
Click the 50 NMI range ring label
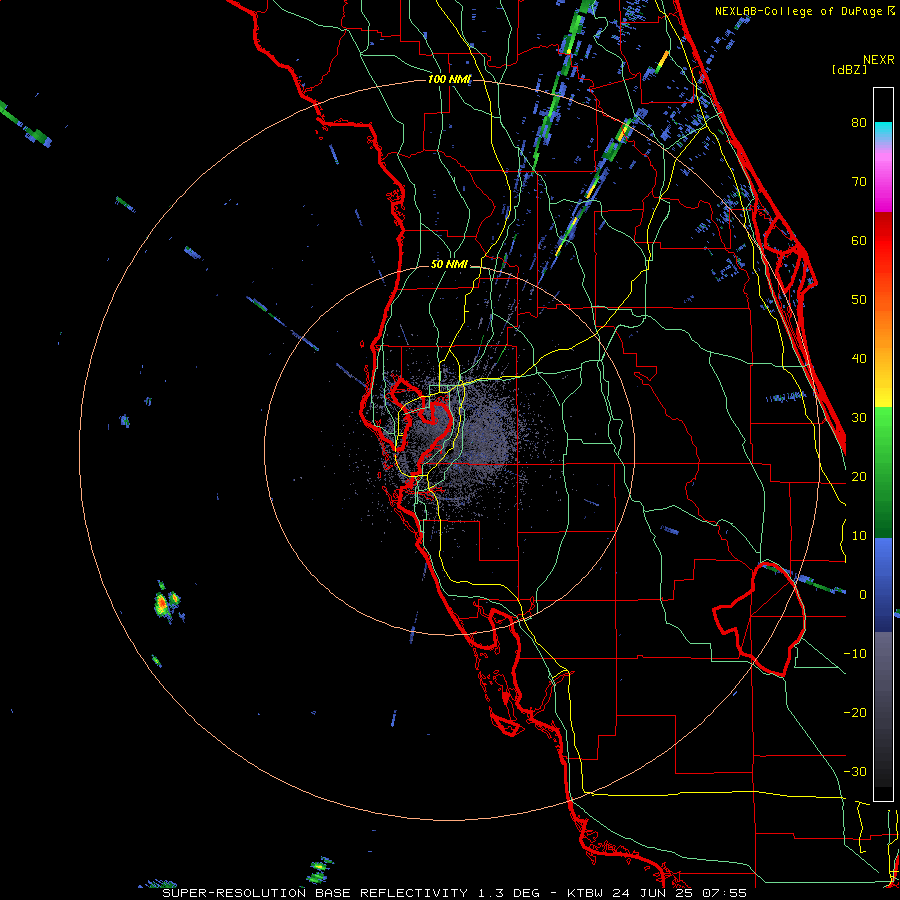click(449, 265)
